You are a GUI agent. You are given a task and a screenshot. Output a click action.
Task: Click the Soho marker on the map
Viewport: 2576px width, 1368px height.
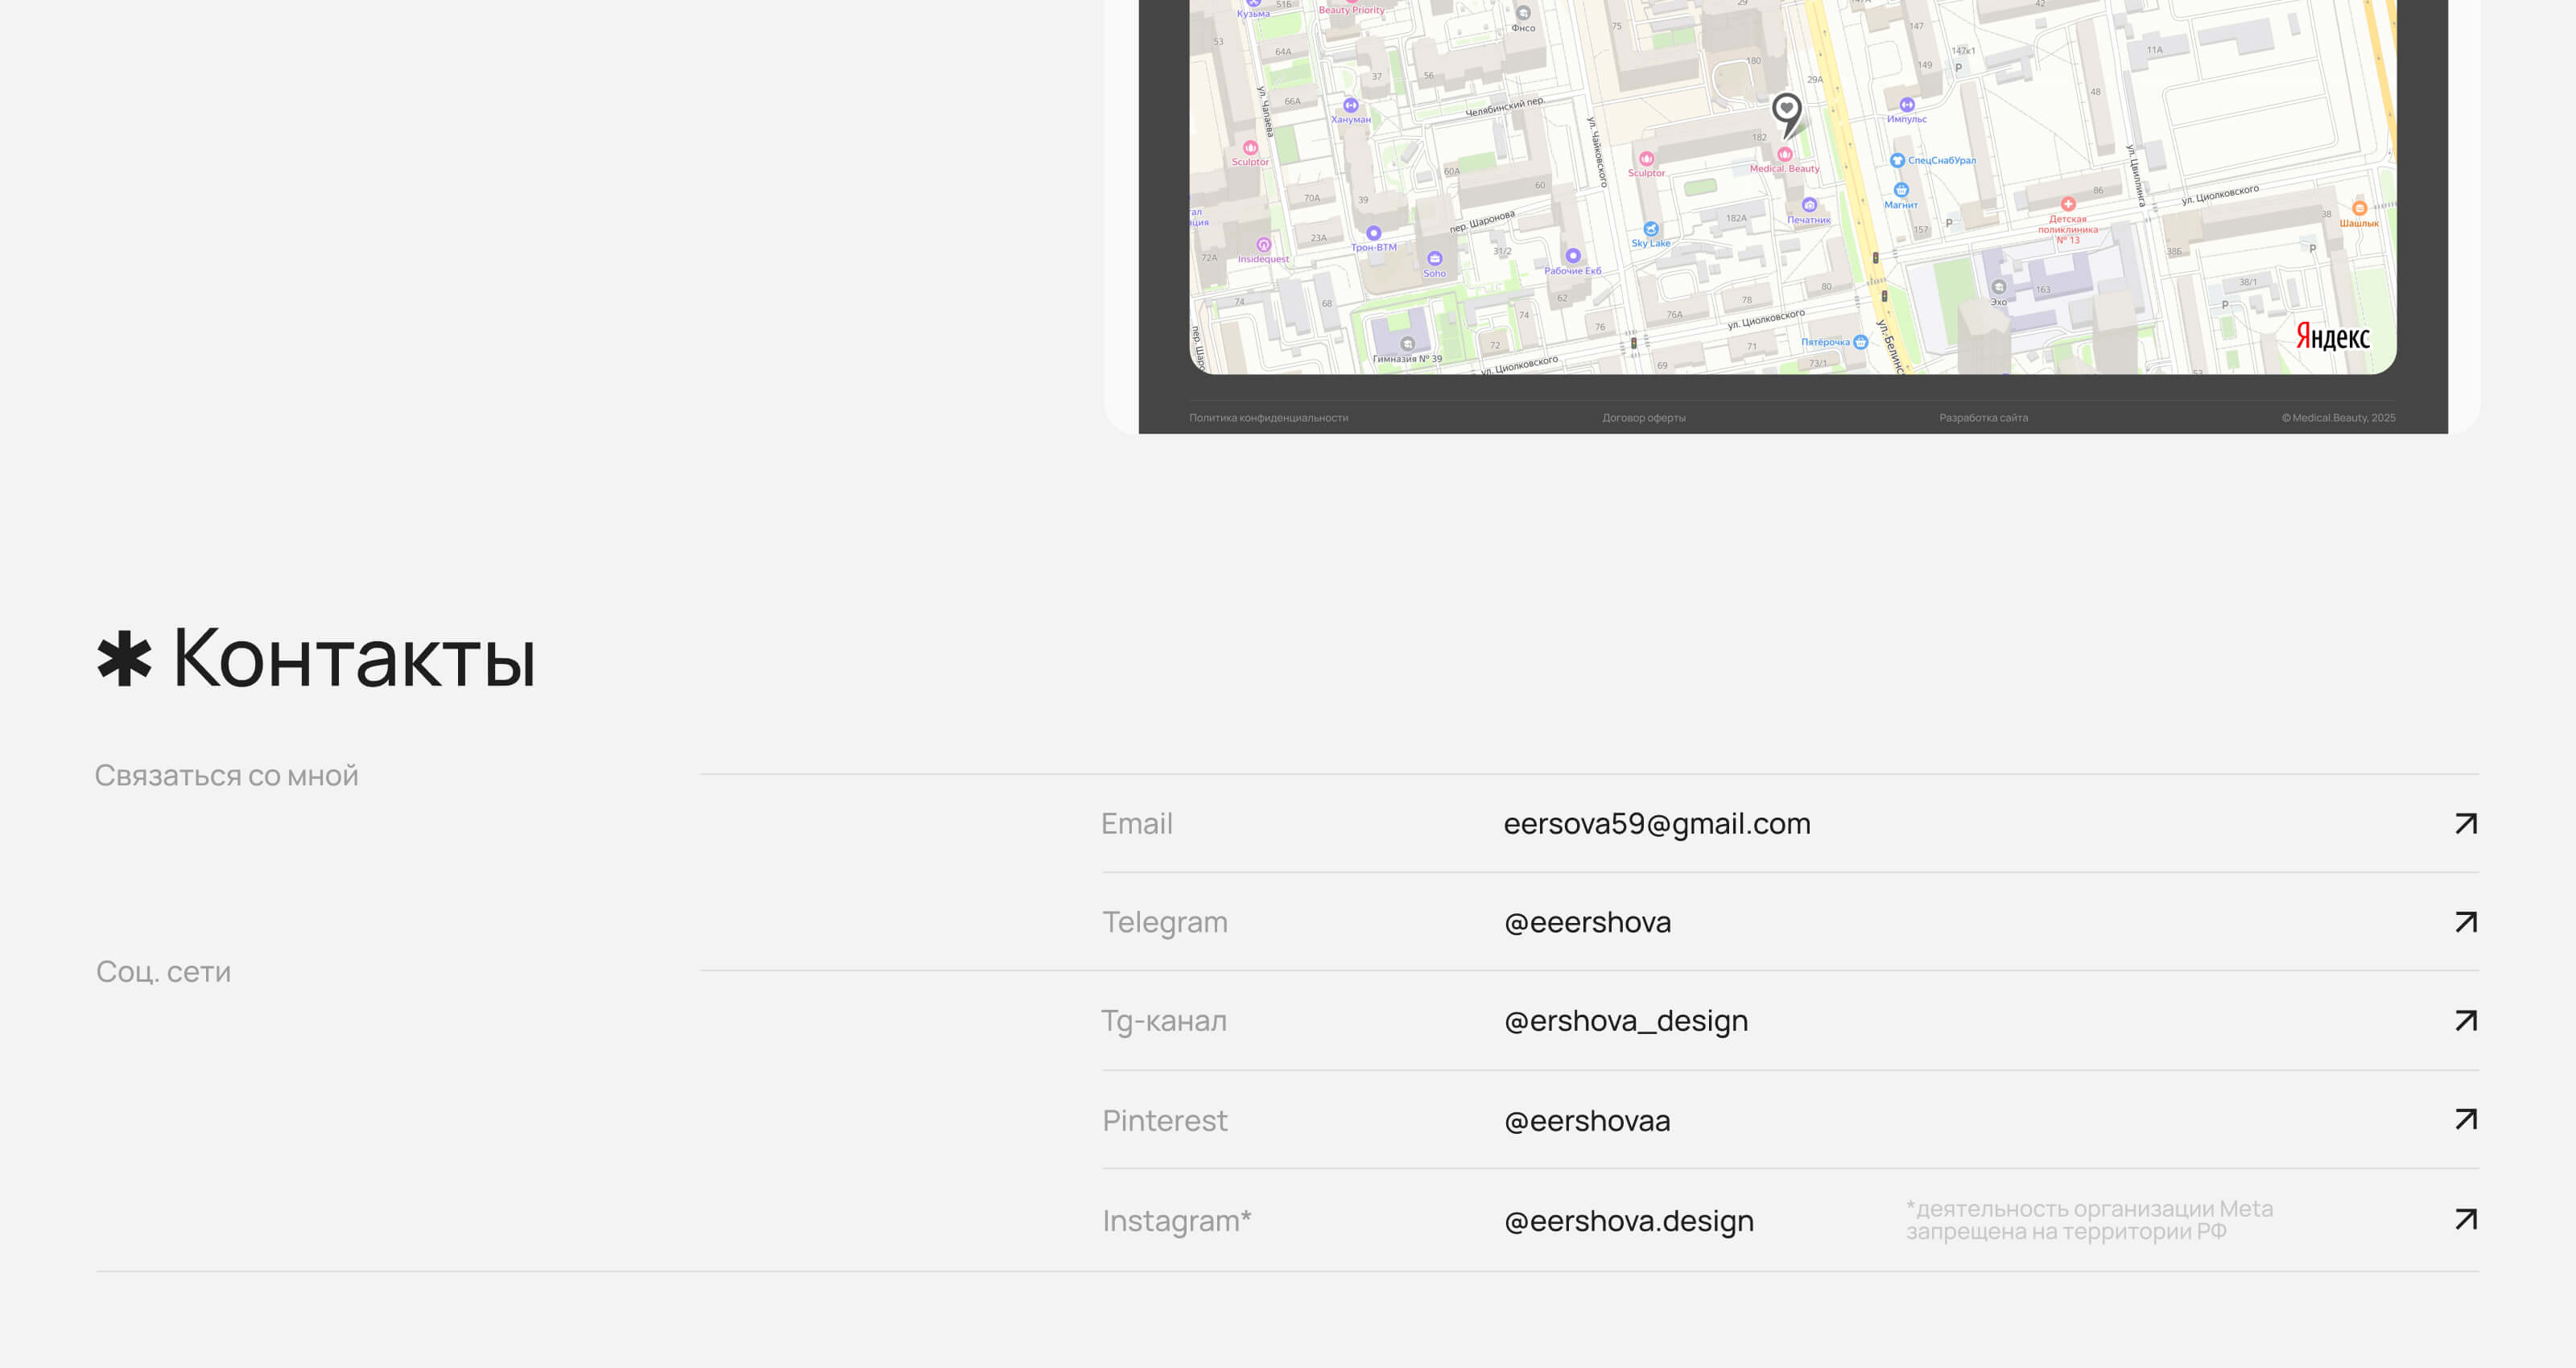click(x=1435, y=265)
